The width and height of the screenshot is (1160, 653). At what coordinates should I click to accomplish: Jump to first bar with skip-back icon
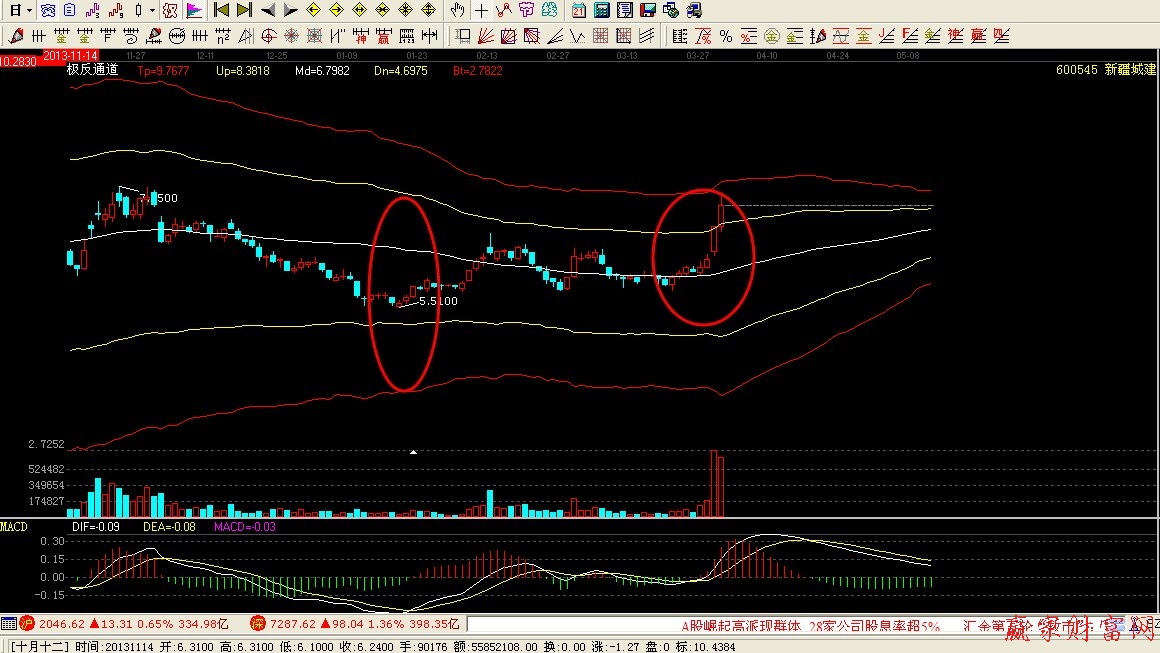(221, 11)
